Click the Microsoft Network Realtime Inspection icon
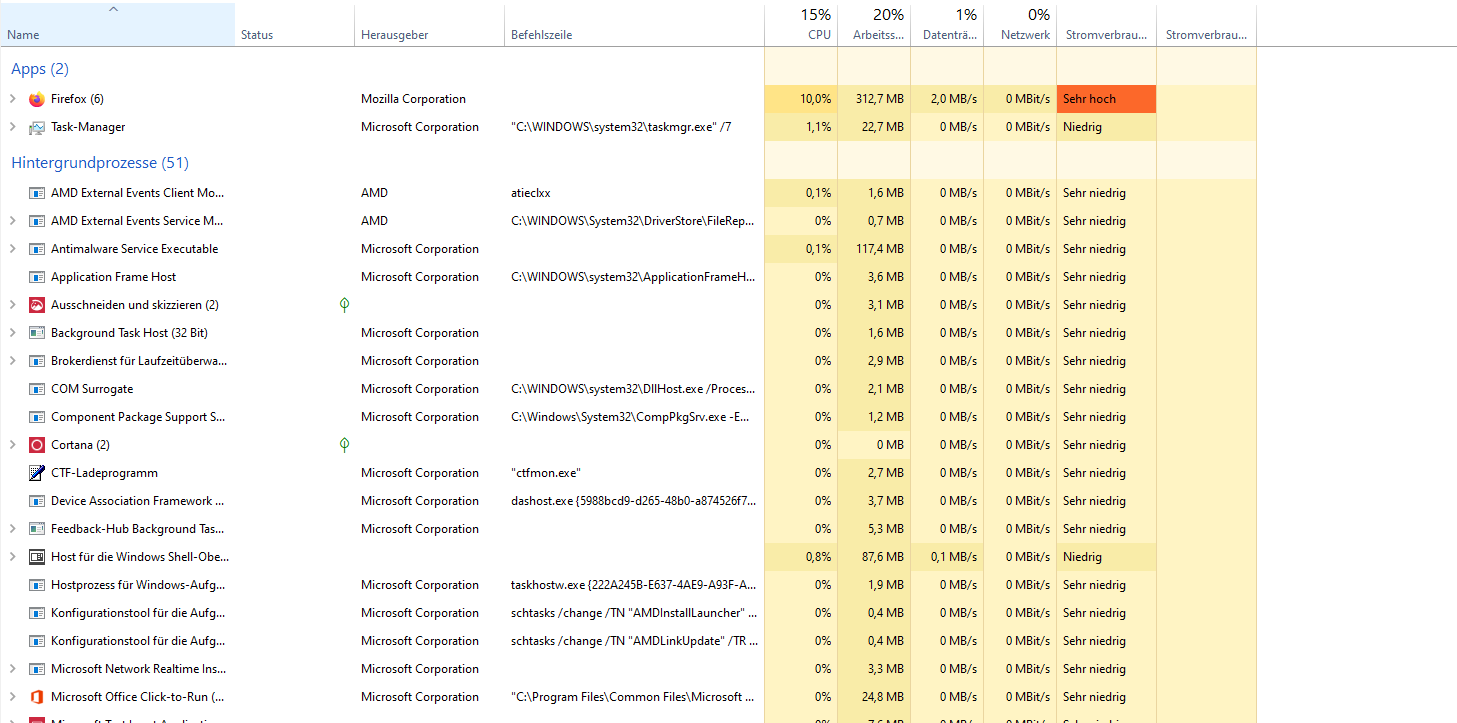Screen dimensions: 1457x723 click(37, 669)
